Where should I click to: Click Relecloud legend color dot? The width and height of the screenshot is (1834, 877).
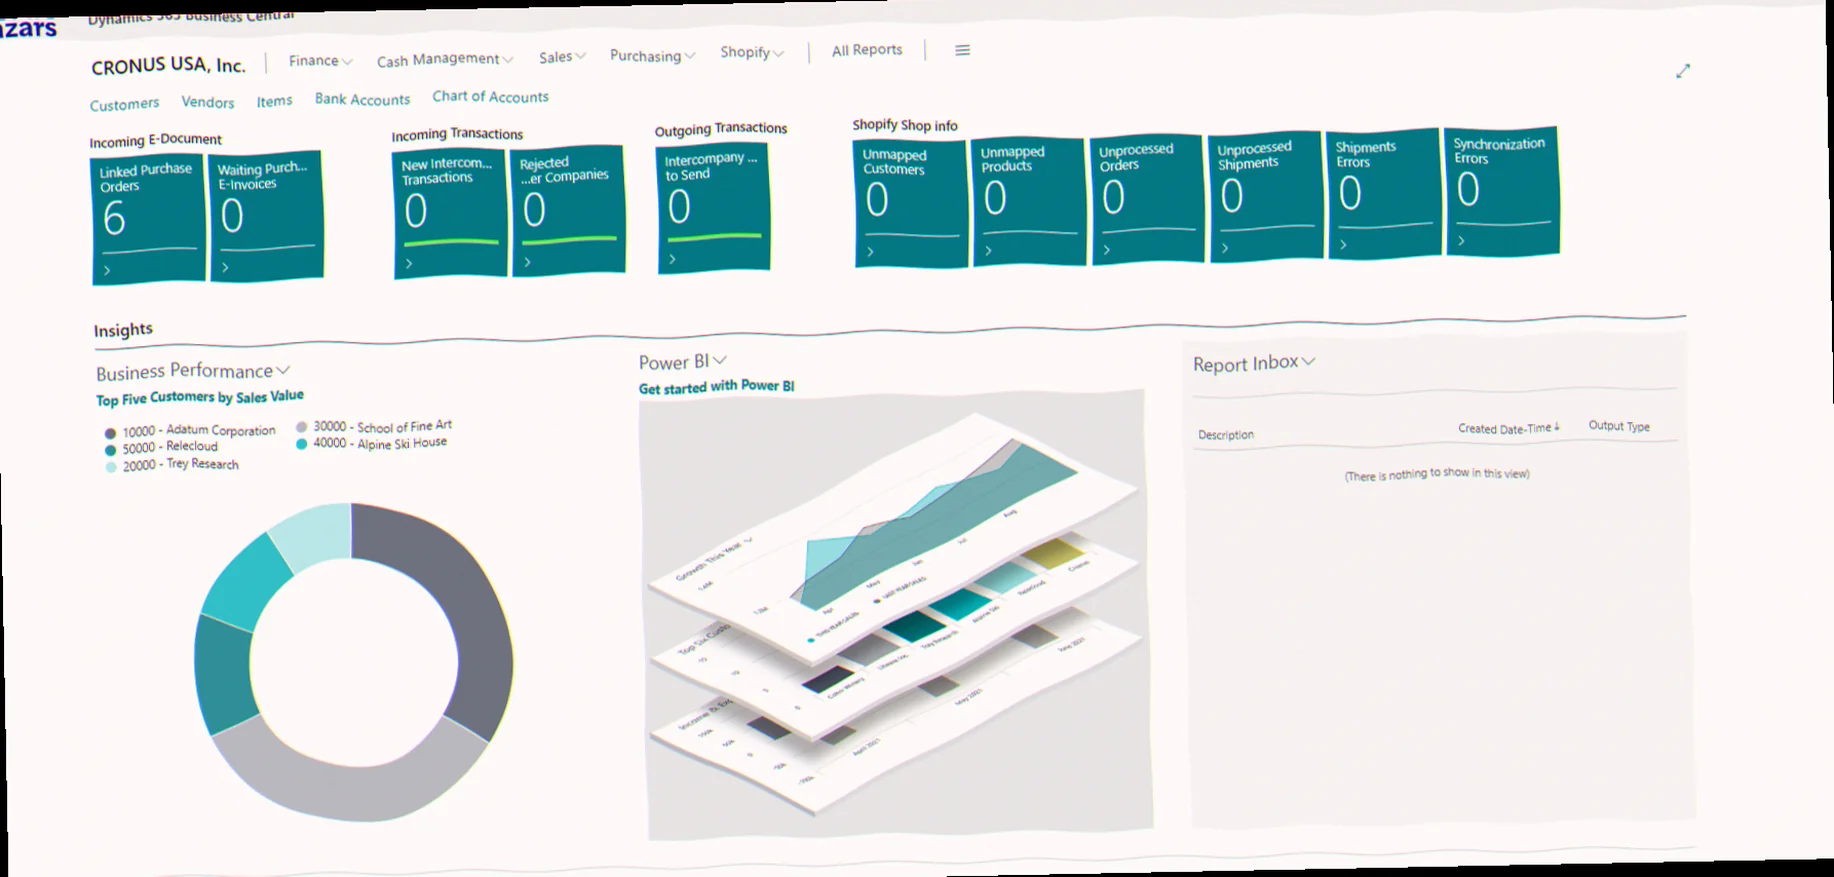pyautogui.click(x=110, y=450)
